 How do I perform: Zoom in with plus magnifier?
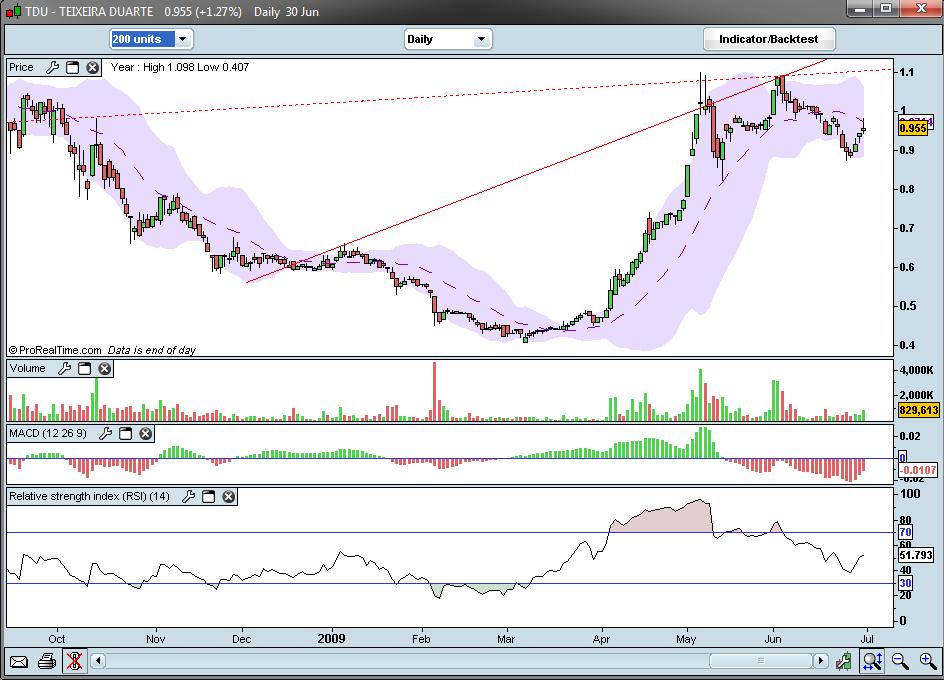pyautogui.click(x=928, y=661)
